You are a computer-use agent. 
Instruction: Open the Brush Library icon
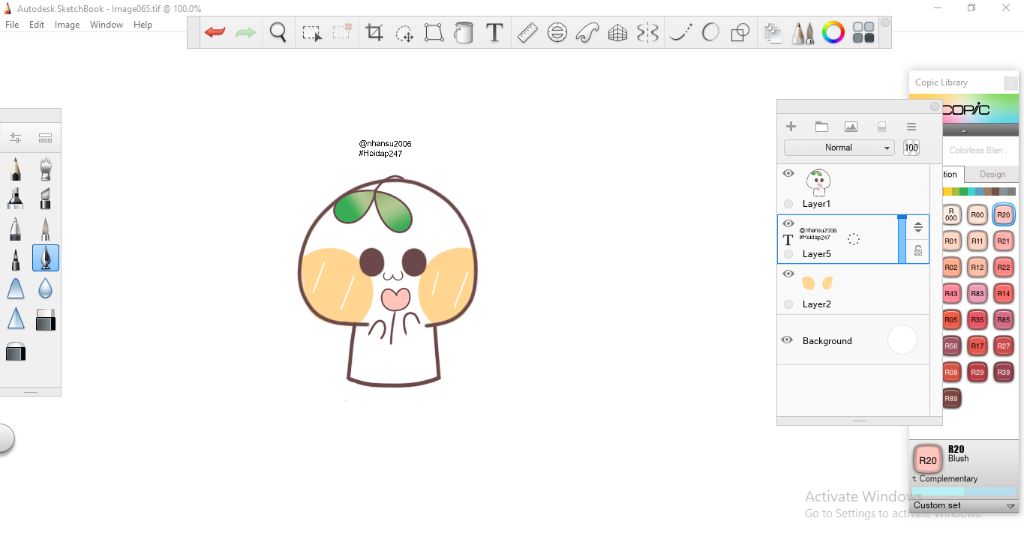(x=45, y=138)
